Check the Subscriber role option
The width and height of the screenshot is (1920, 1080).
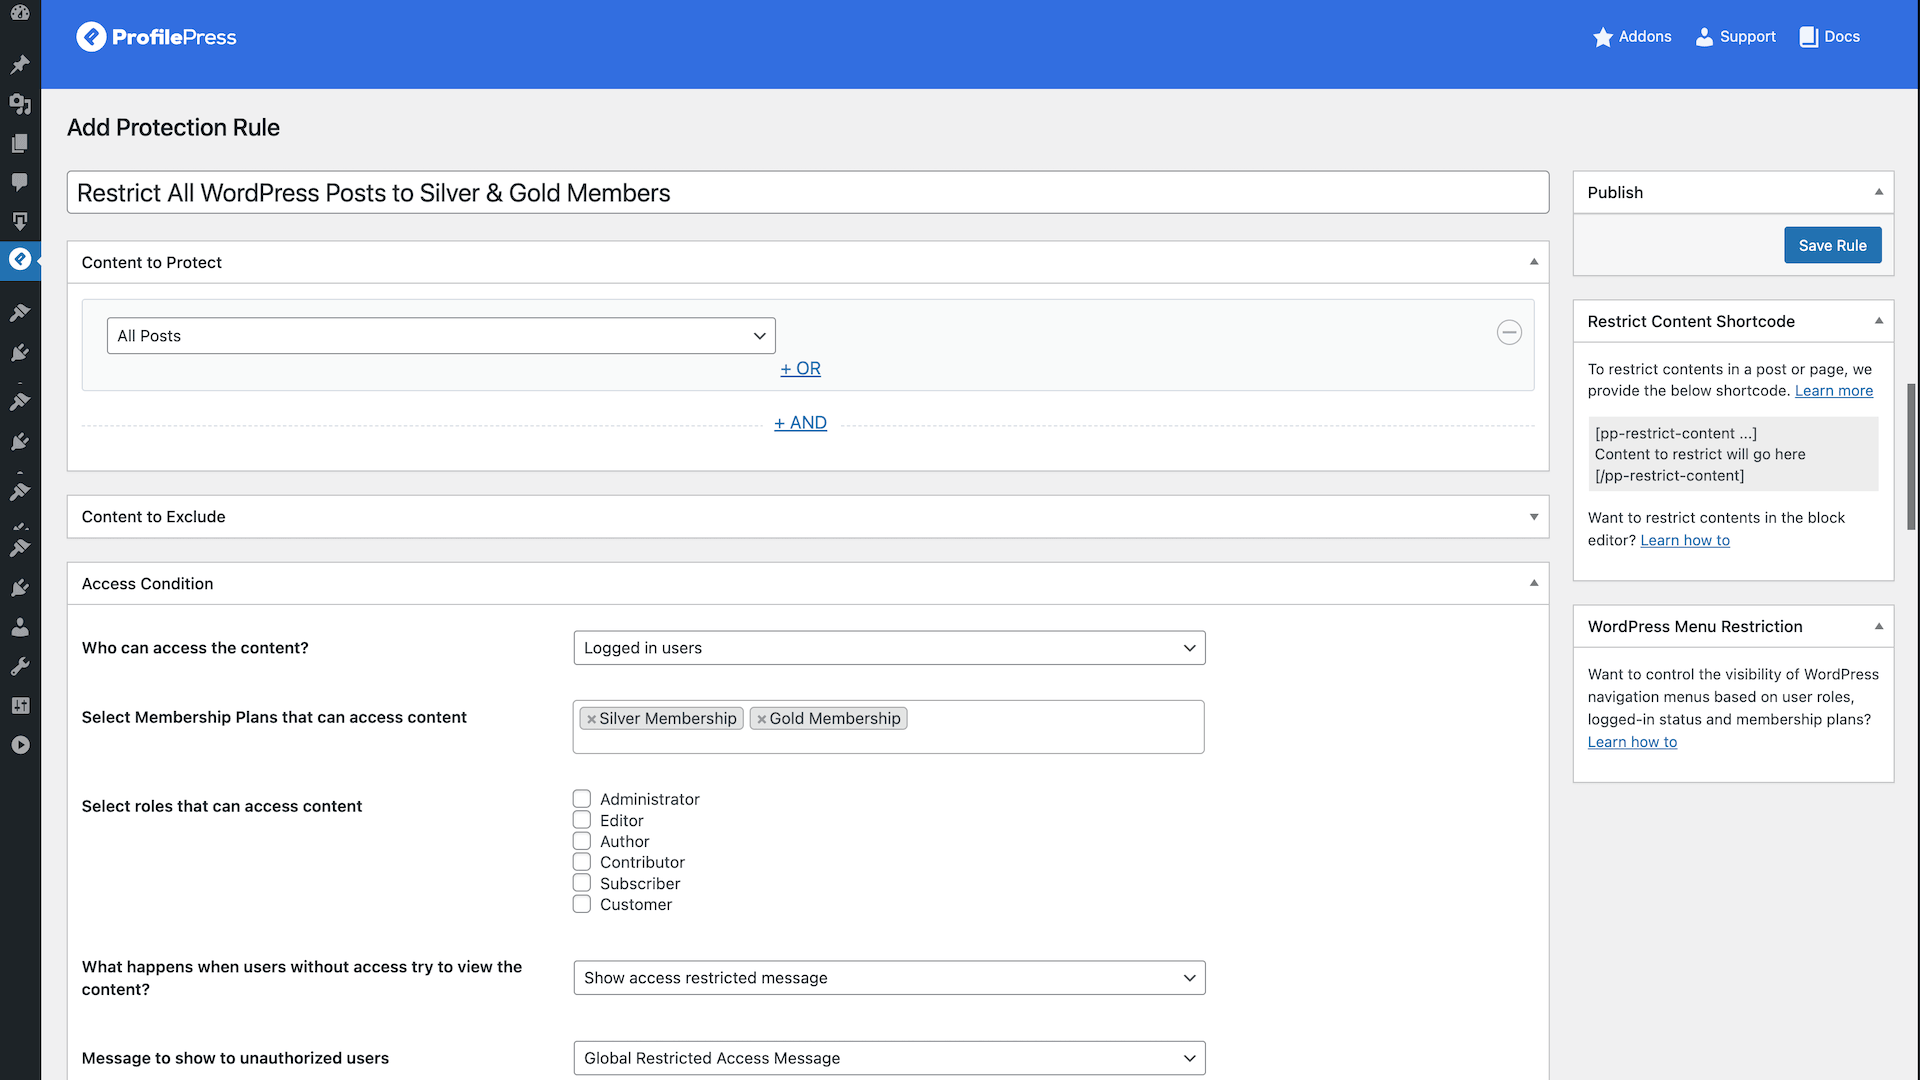click(582, 882)
